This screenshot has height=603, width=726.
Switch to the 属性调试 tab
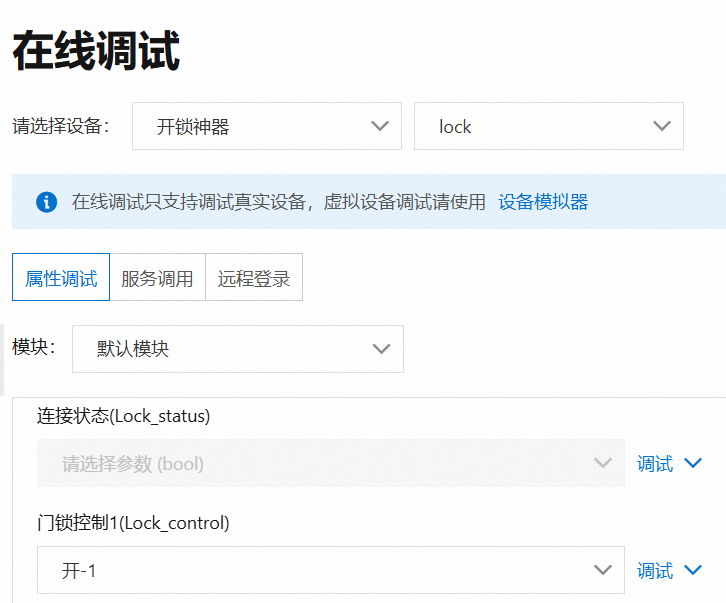61,278
